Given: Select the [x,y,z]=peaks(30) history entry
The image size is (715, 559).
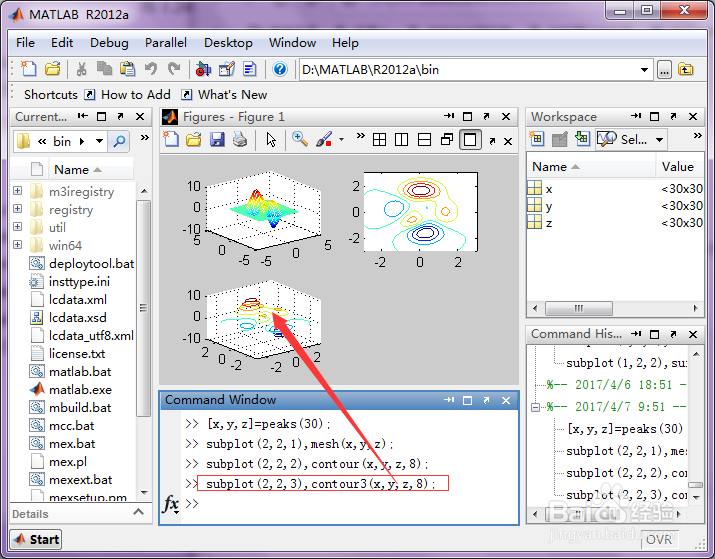Looking at the screenshot, I should (625, 429).
